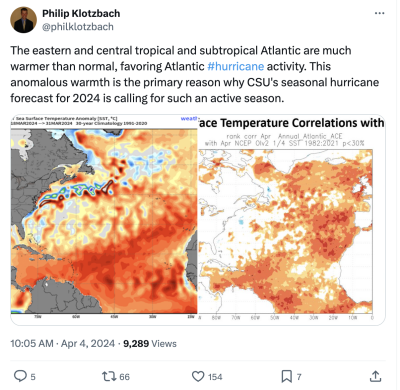Click the 10:05 AM · Apr 4, 2024 timestamp

62,343
